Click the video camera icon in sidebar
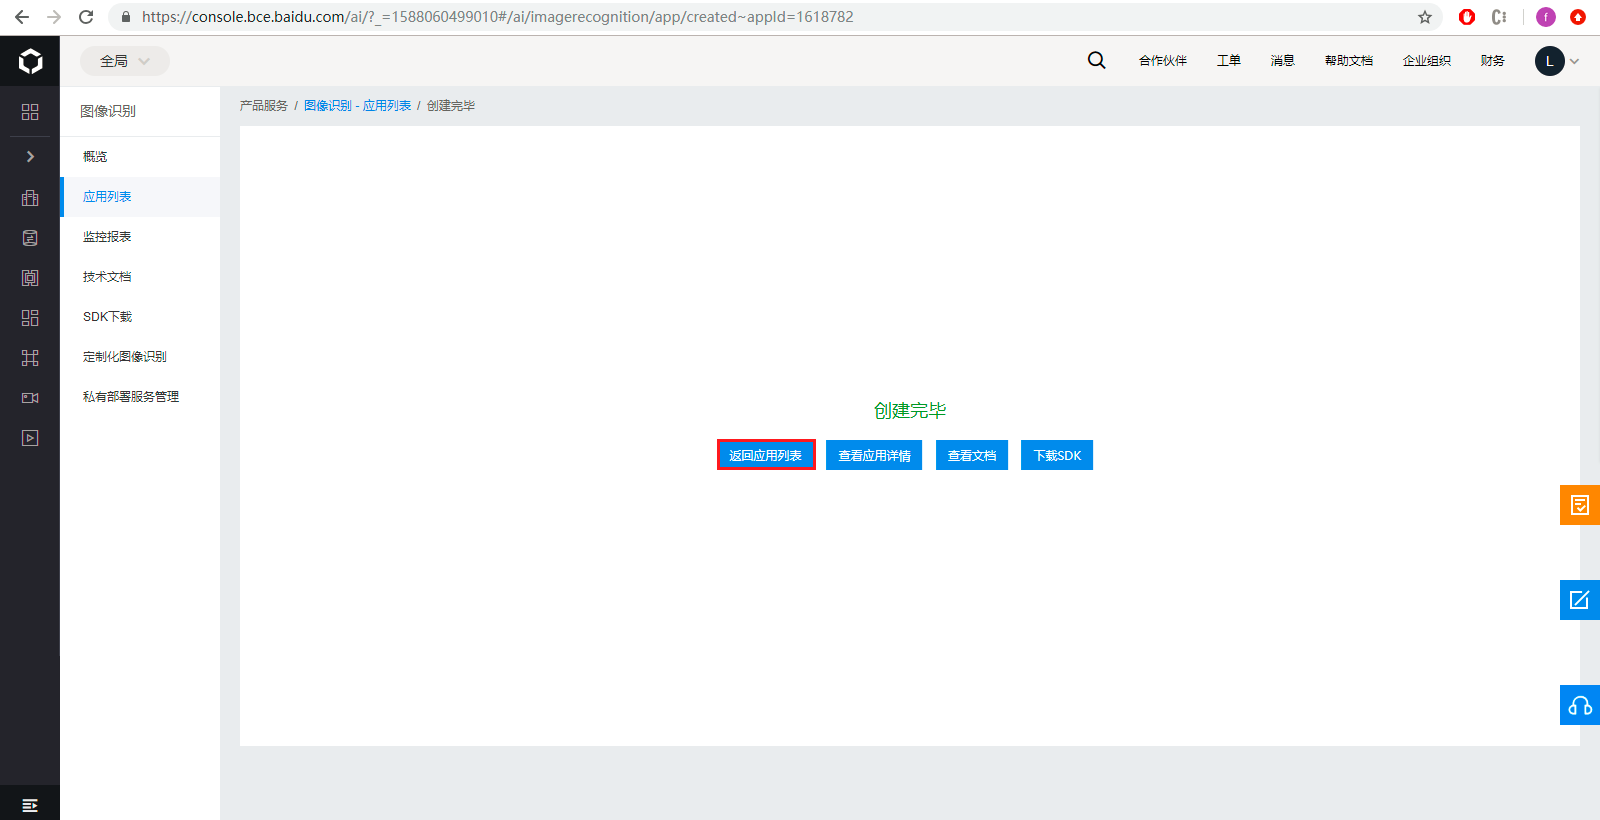 point(30,398)
